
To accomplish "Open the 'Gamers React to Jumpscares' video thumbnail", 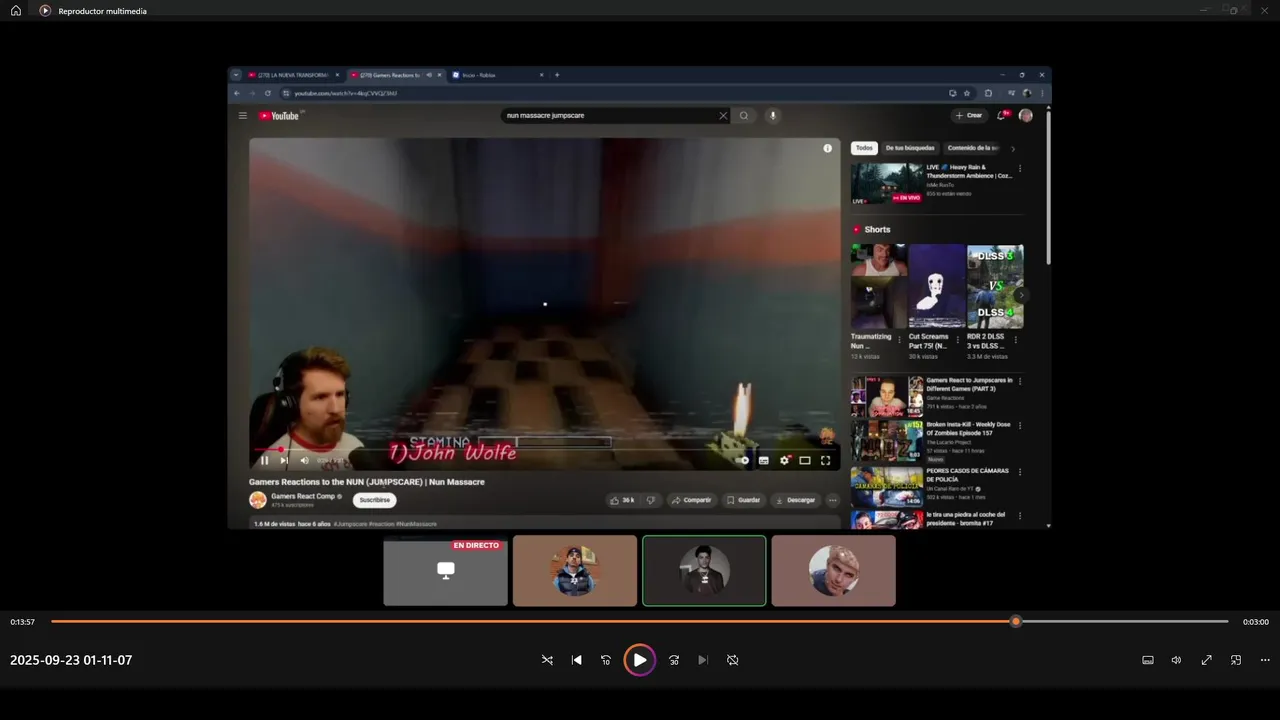I will (x=886, y=397).
